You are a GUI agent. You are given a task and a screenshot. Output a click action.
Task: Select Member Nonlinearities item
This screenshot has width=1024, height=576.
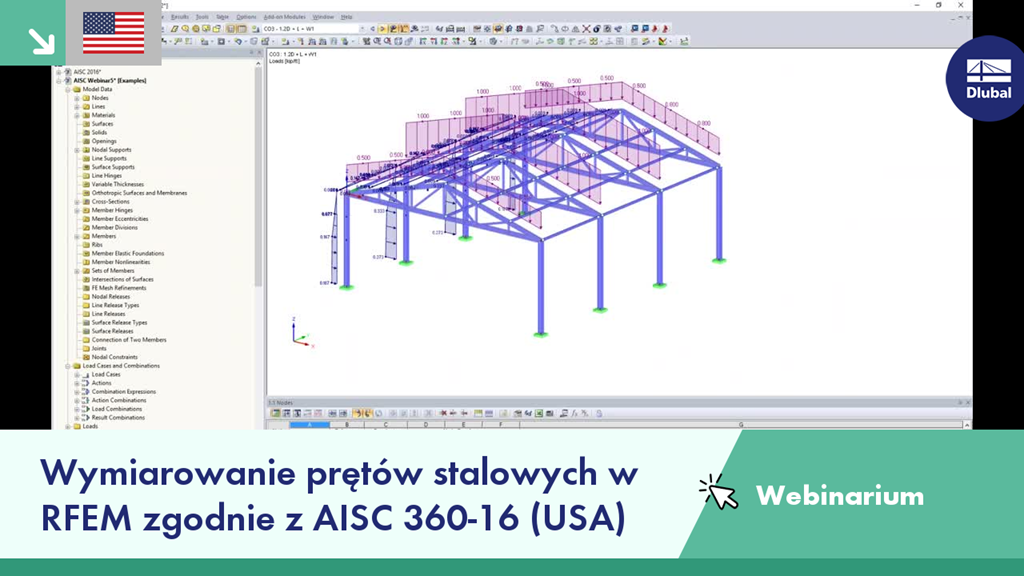pyautogui.click(x=121, y=262)
